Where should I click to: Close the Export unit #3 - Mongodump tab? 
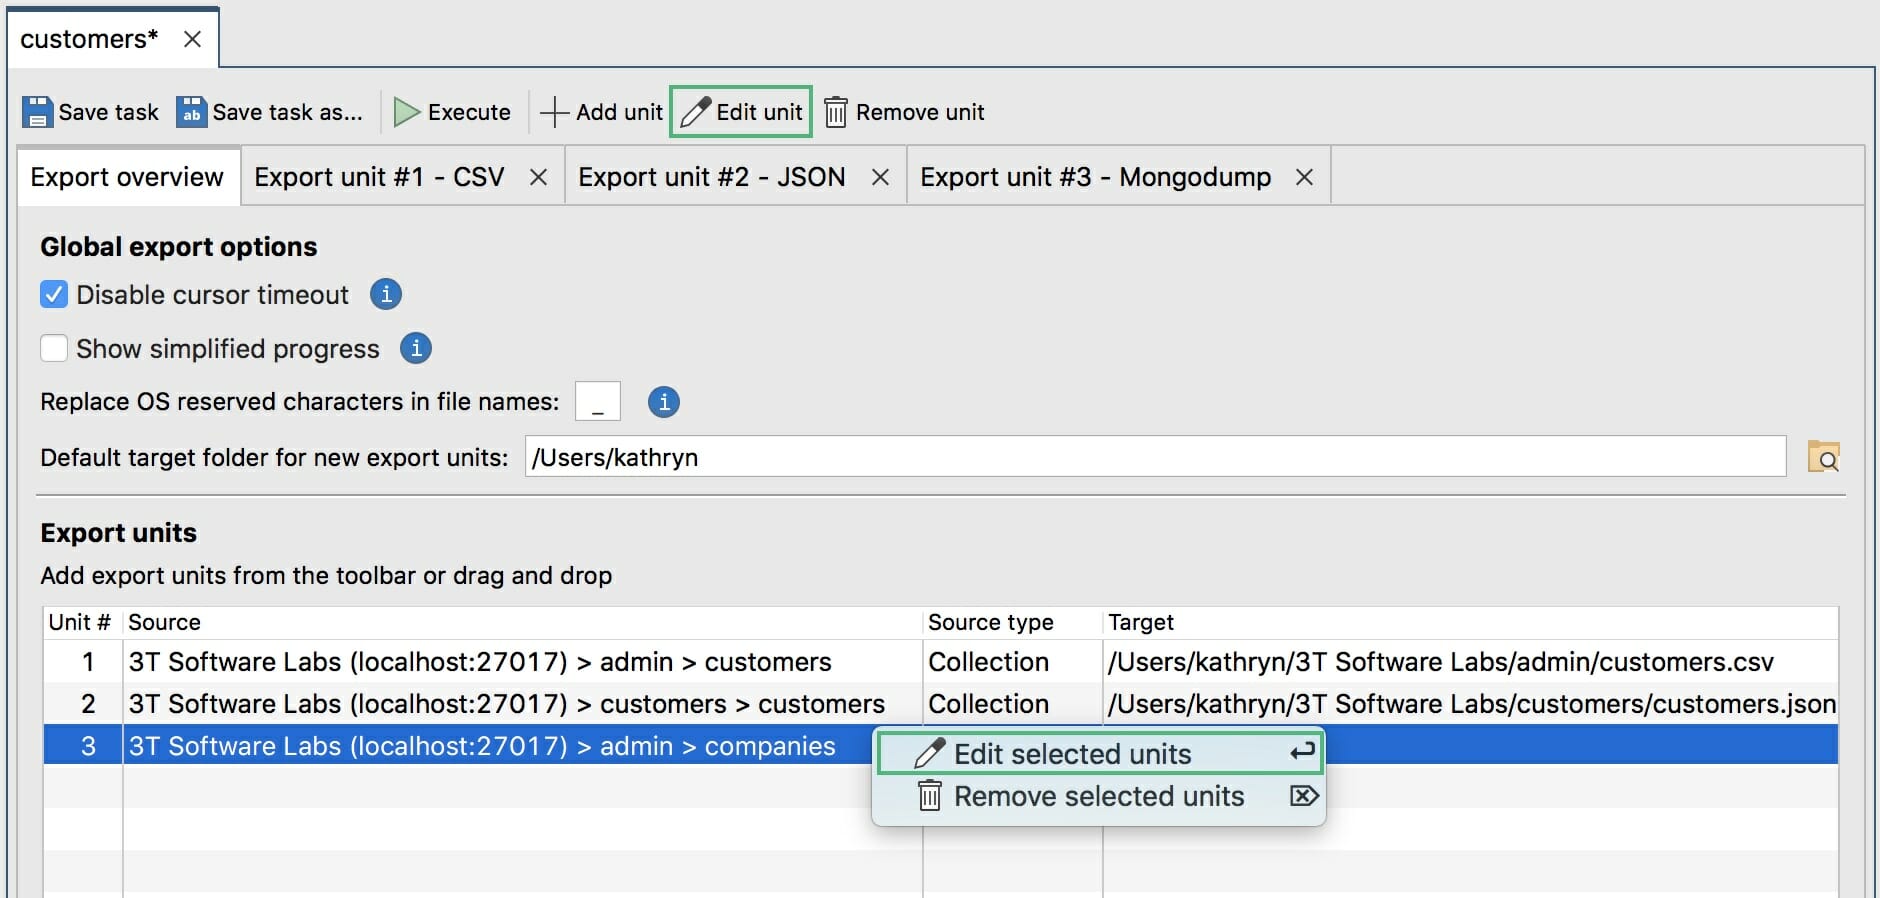pos(1304,177)
